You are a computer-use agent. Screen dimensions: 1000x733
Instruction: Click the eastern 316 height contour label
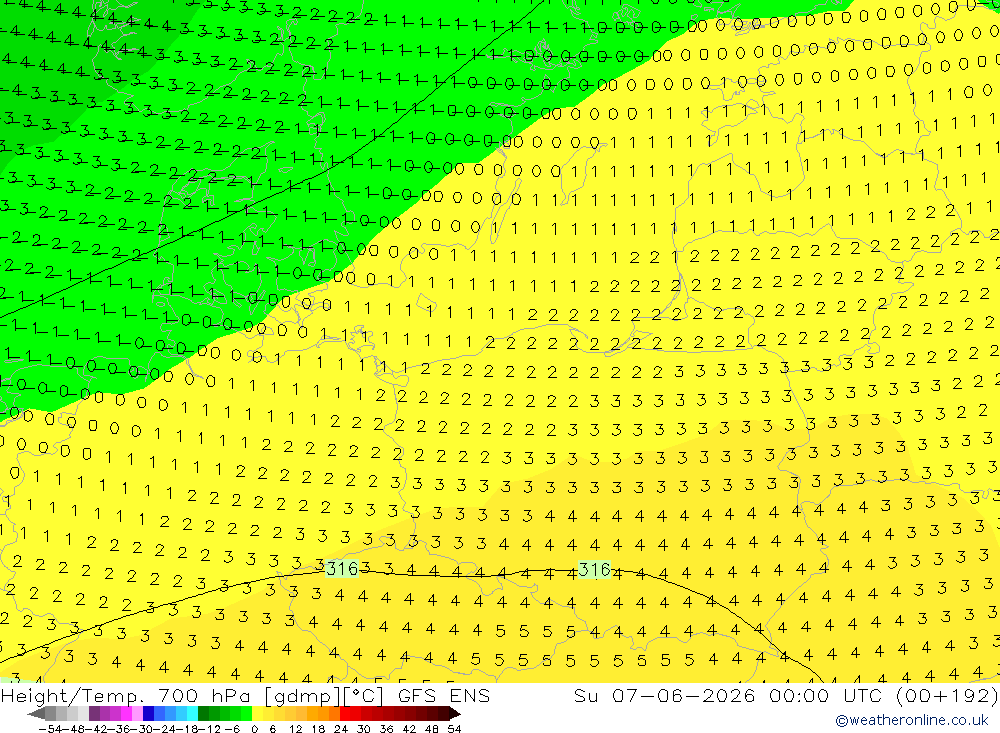coord(594,568)
